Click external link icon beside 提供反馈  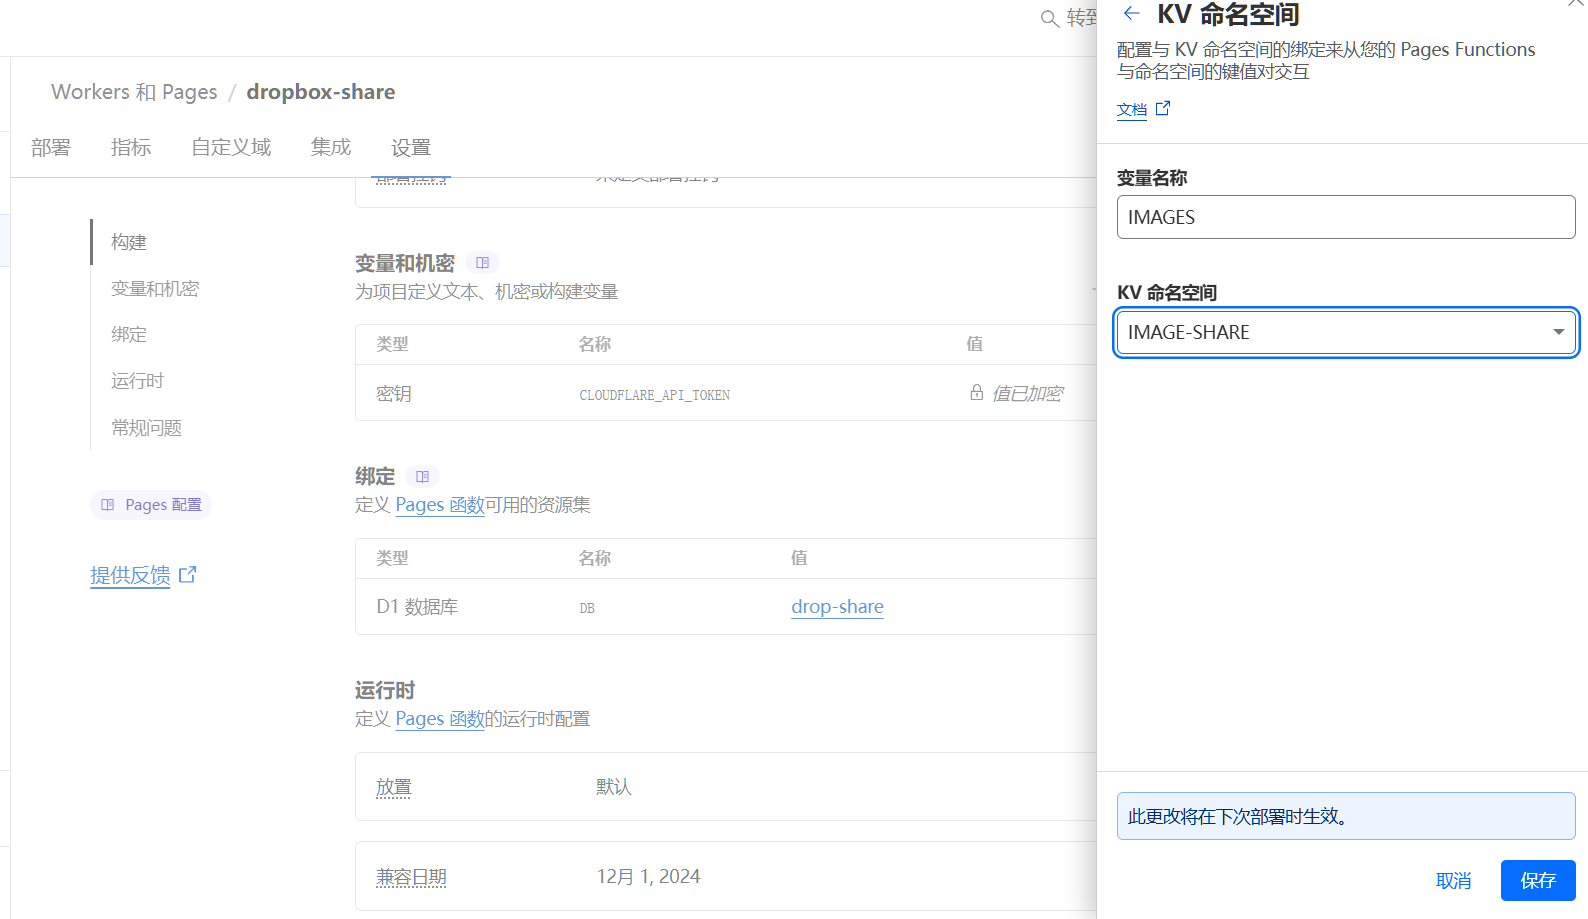[187, 575]
